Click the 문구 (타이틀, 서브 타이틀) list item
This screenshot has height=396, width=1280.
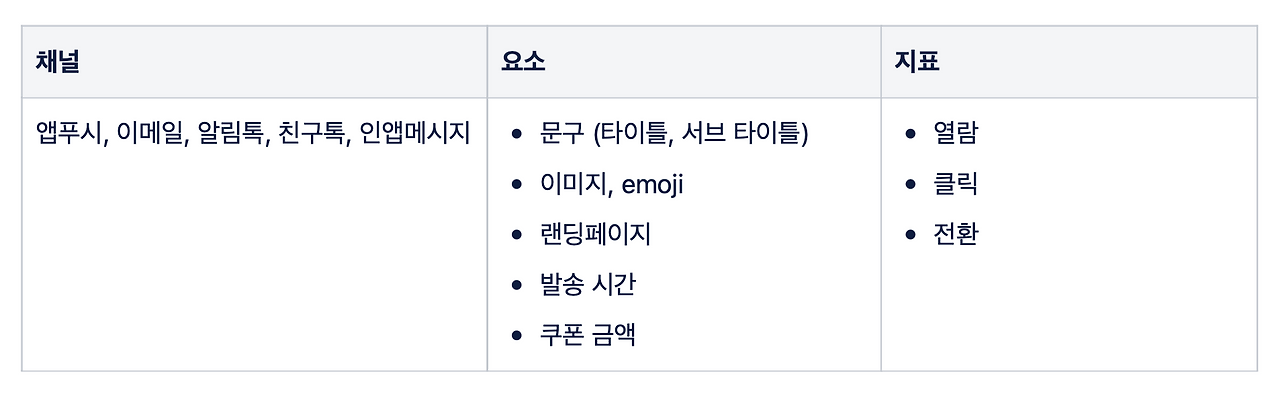[674, 133]
